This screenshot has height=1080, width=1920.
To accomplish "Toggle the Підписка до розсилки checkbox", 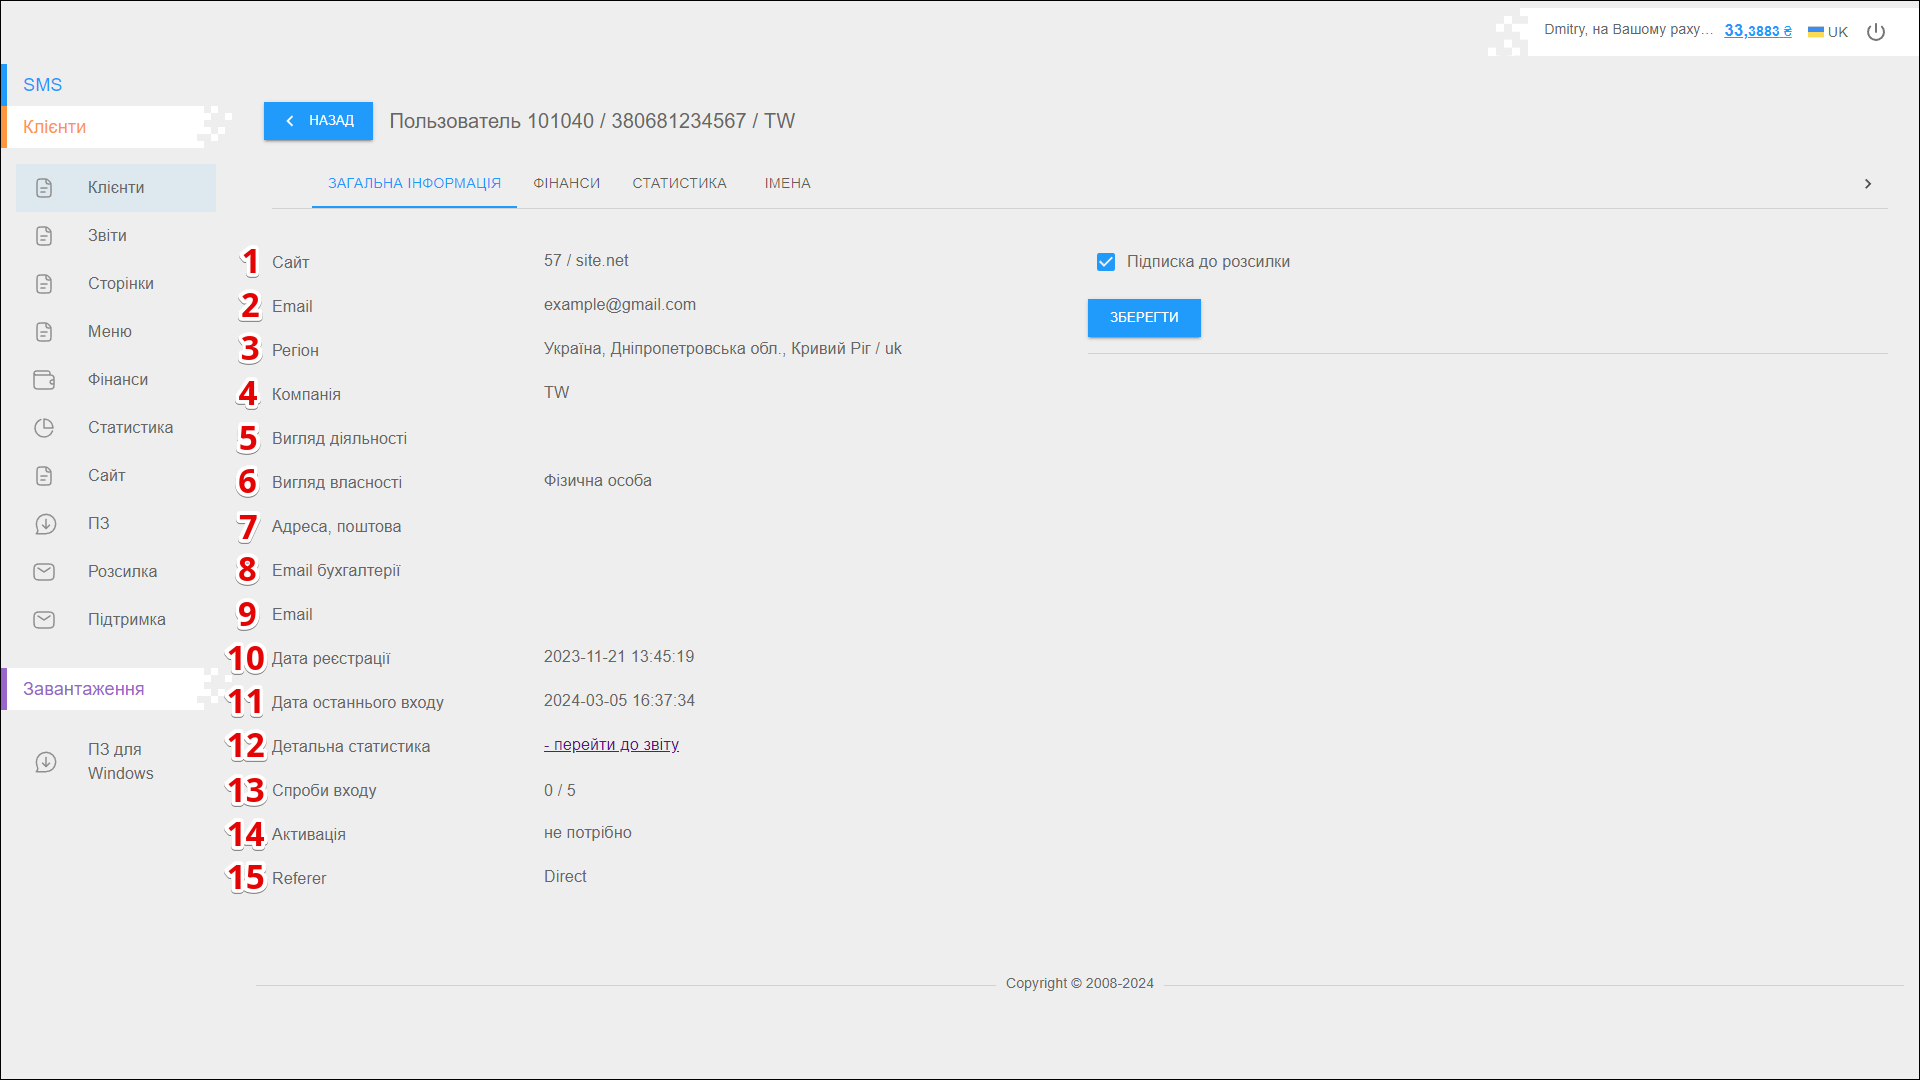I will pyautogui.click(x=1105, y=262).
